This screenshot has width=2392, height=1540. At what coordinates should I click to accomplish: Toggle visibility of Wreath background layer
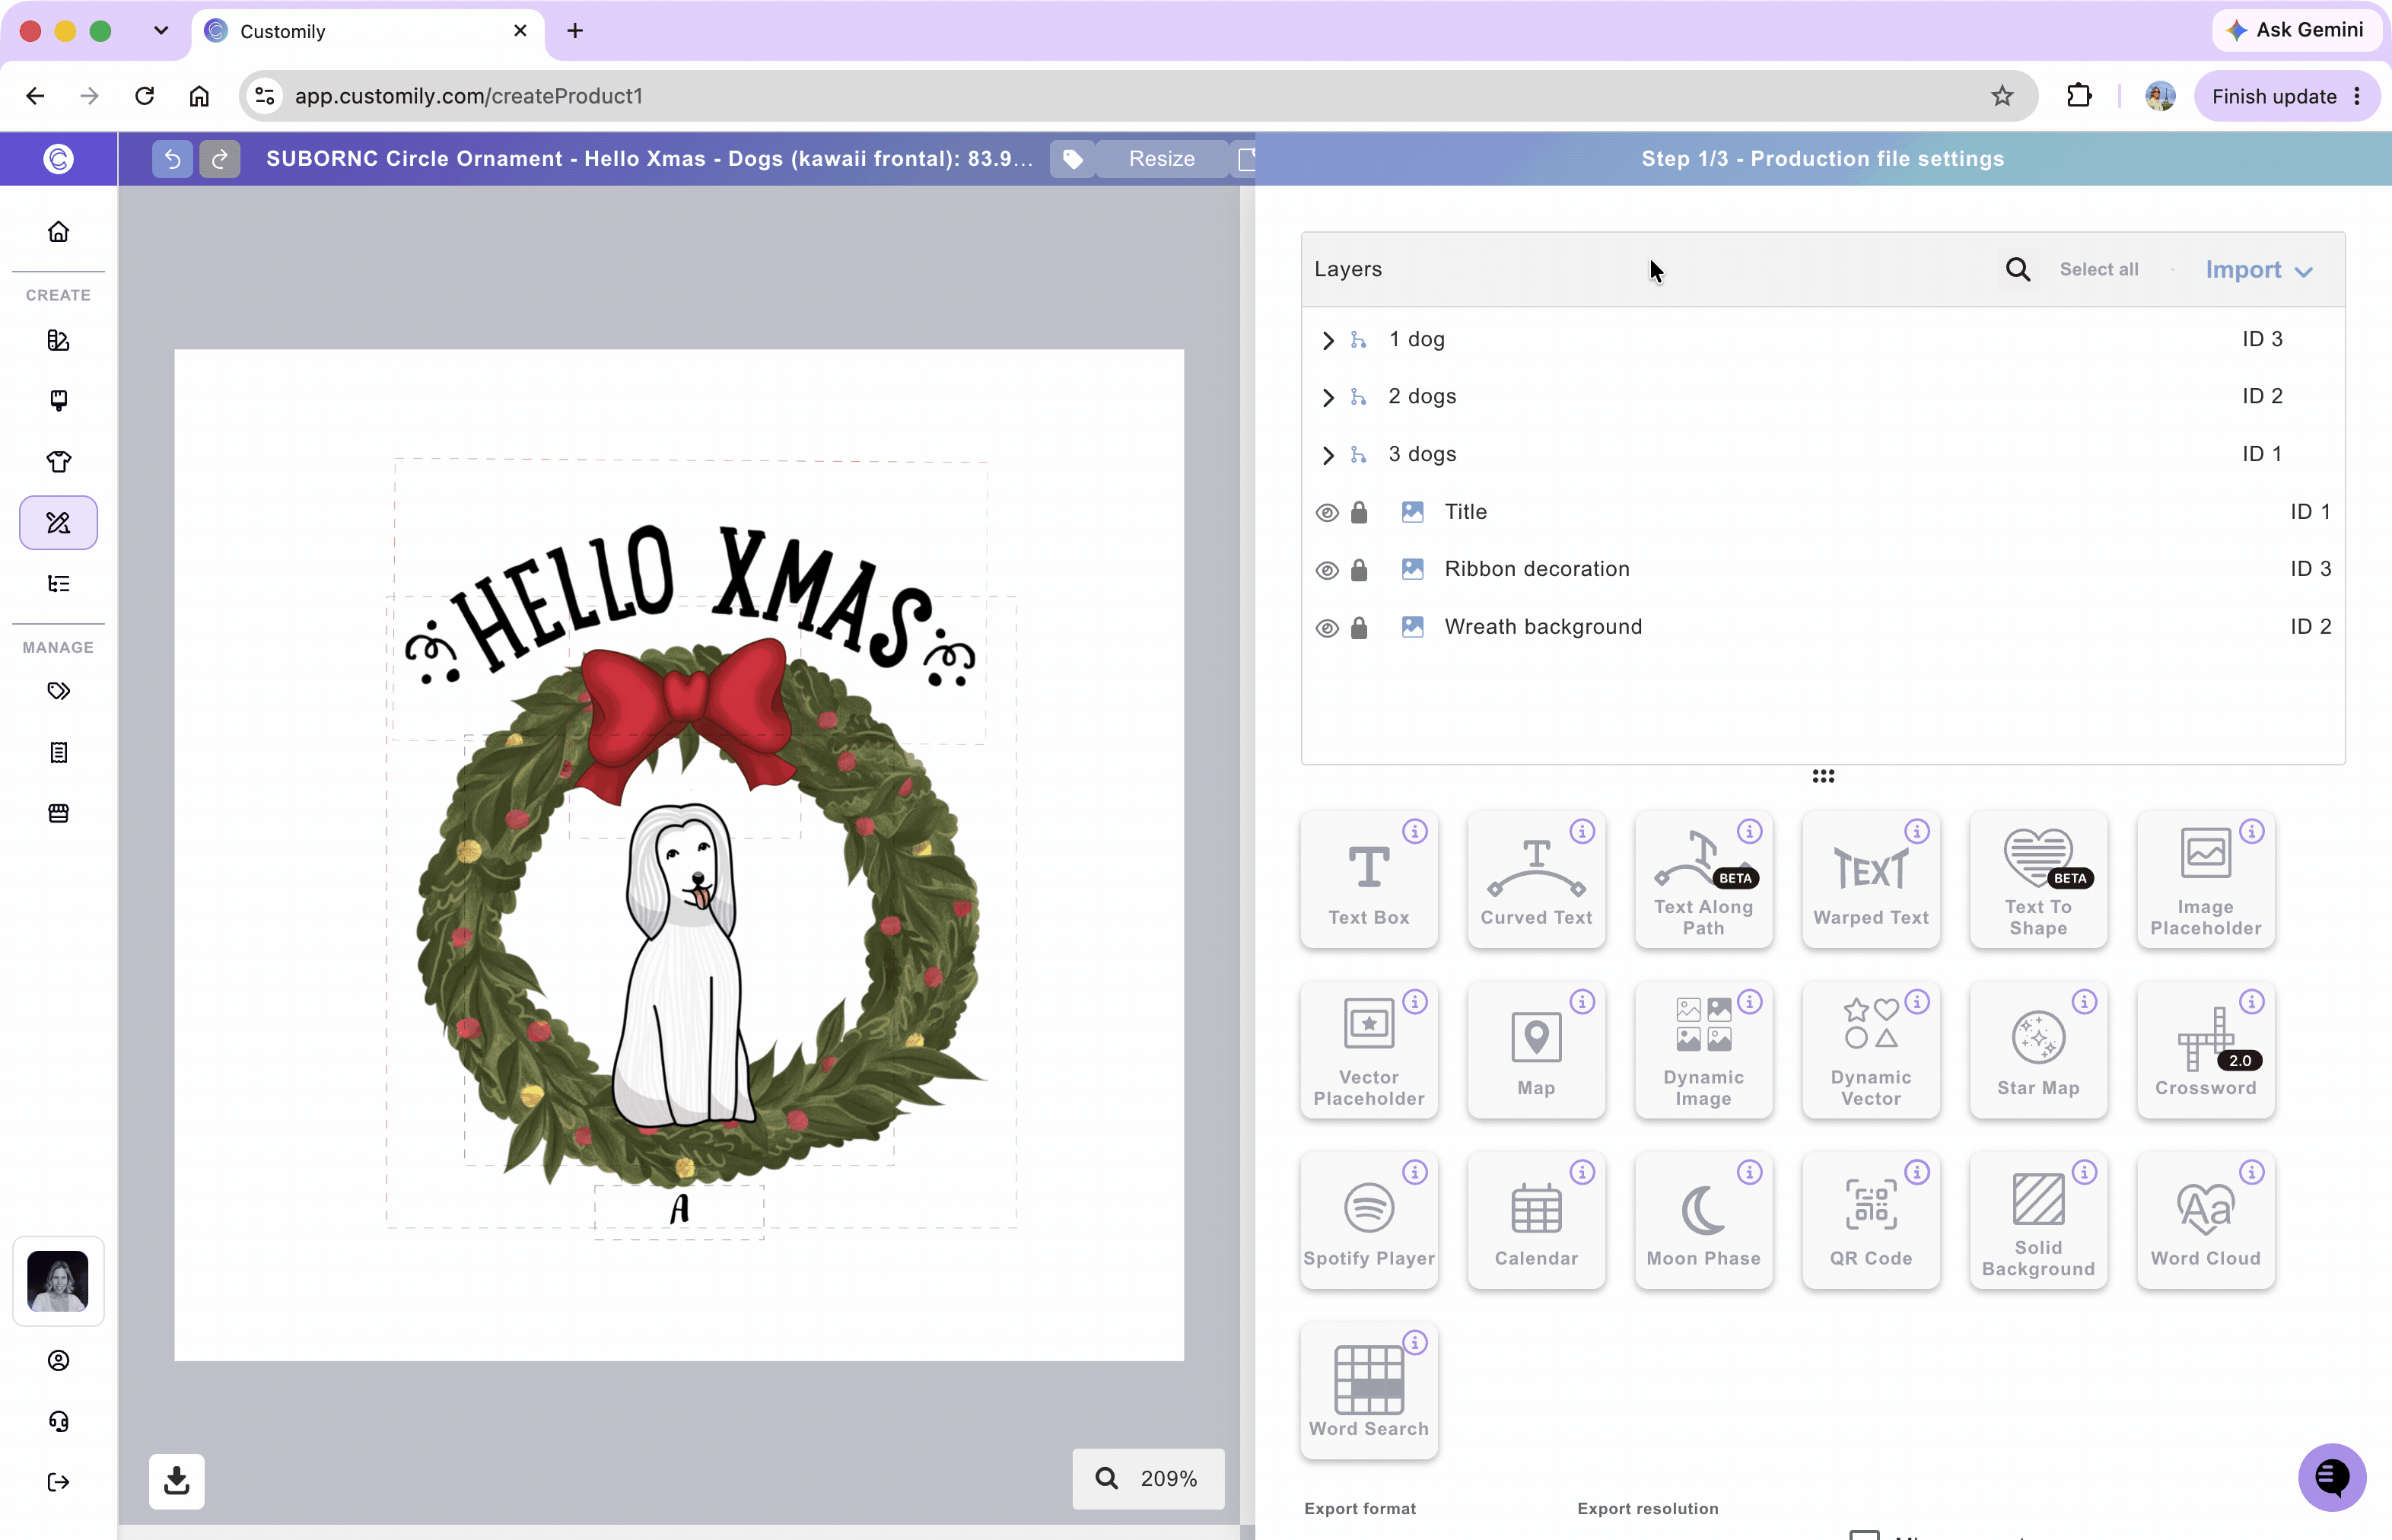[x=1327, y=628]
